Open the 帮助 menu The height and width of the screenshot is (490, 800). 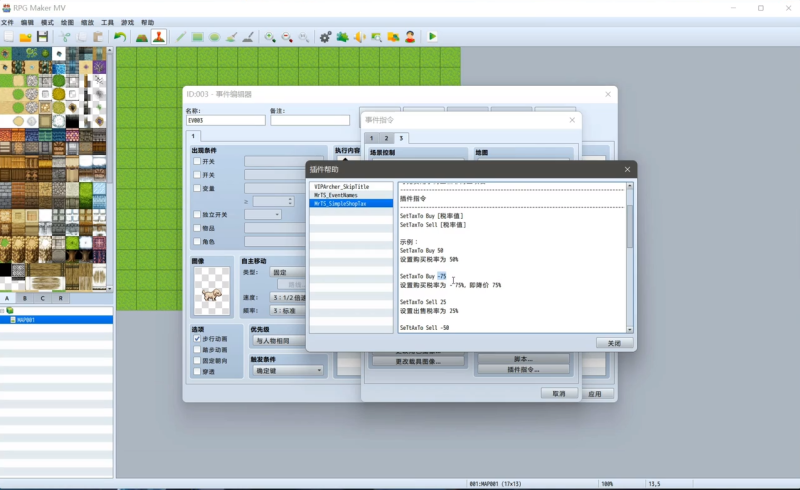click(x=147, y=22)
